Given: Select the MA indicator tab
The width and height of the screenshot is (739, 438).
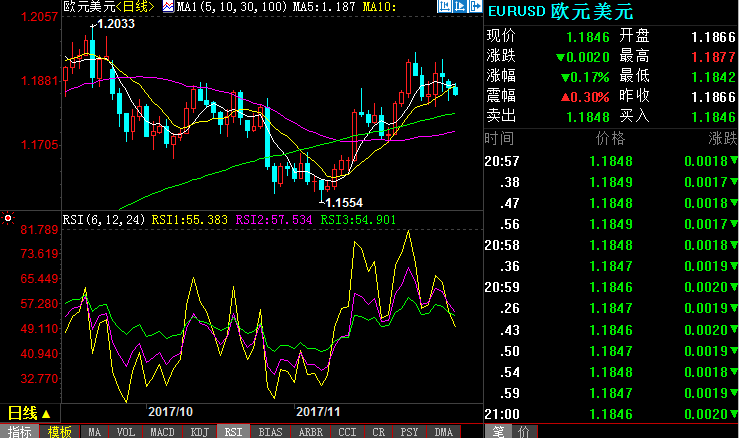Looking at the screenshot, I should pos(94,431).
